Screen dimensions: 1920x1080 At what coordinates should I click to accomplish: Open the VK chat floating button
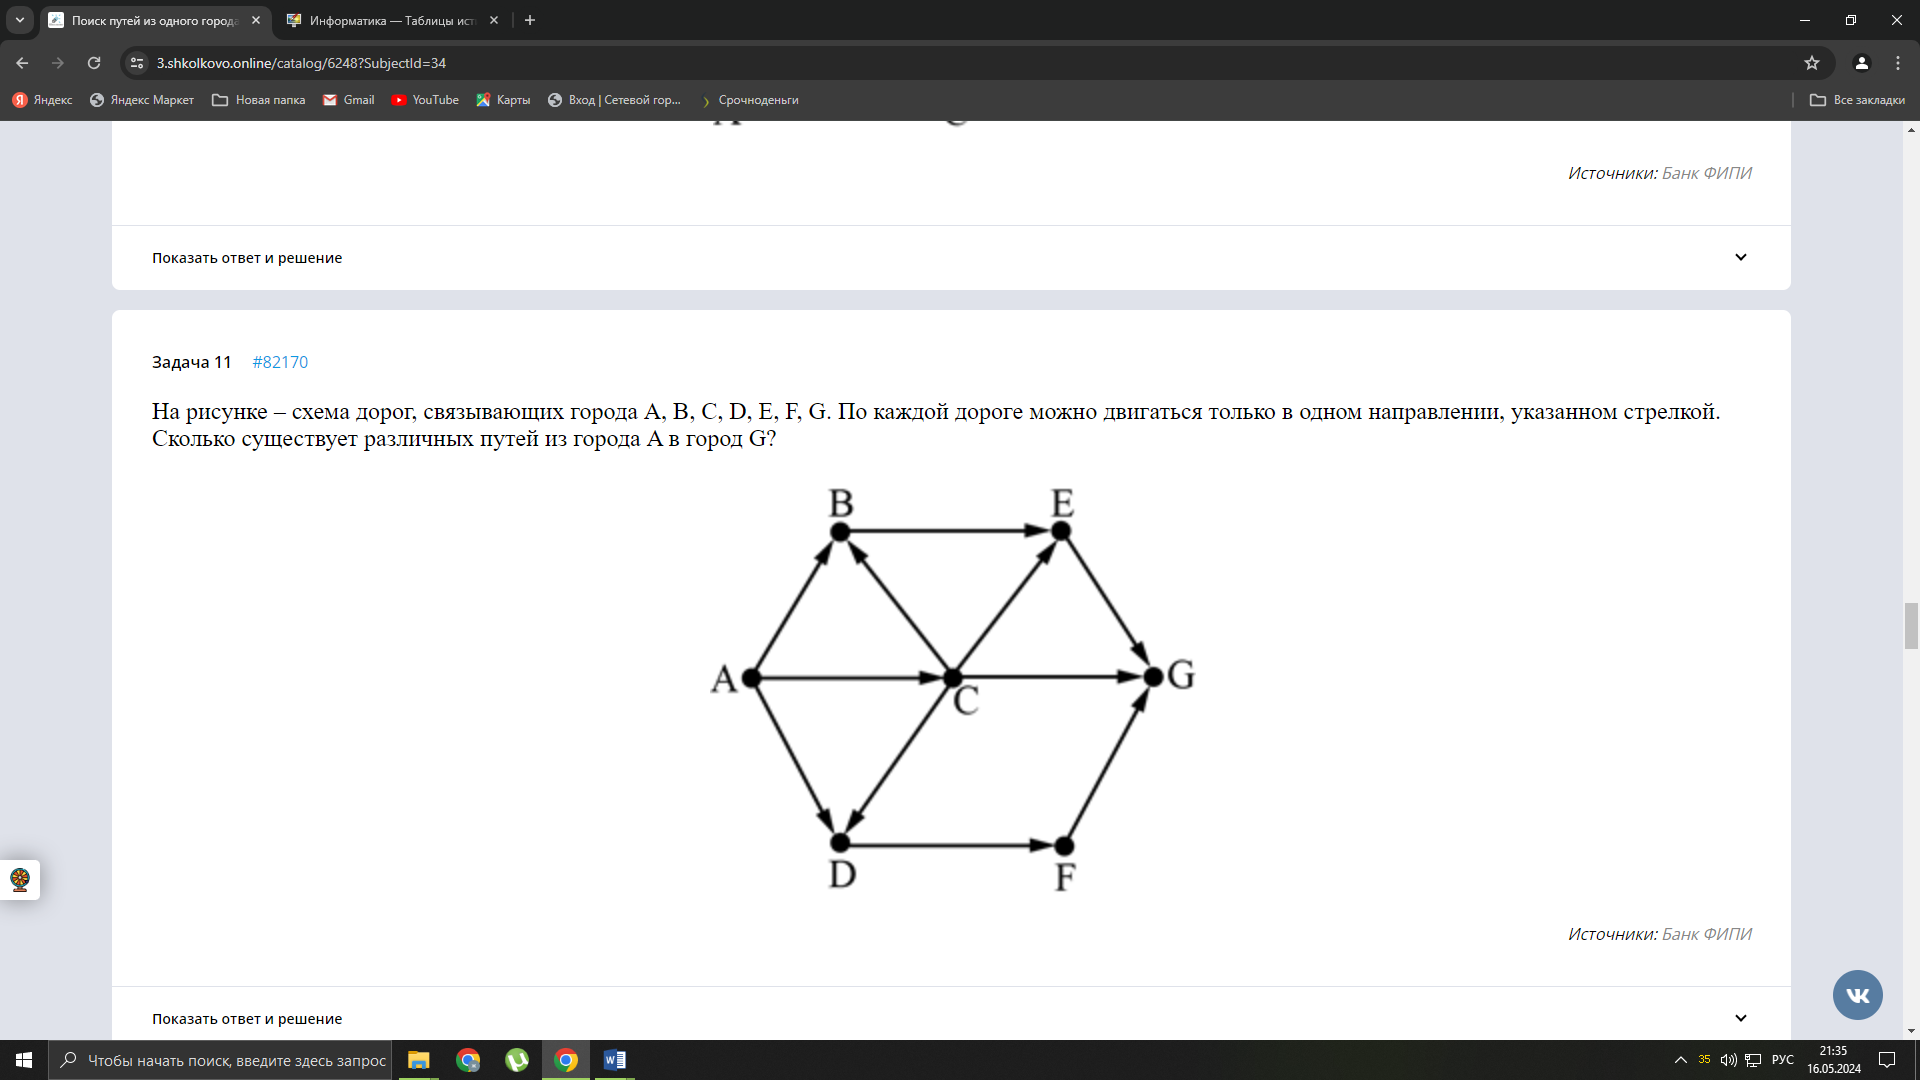tap(1858, 995)
